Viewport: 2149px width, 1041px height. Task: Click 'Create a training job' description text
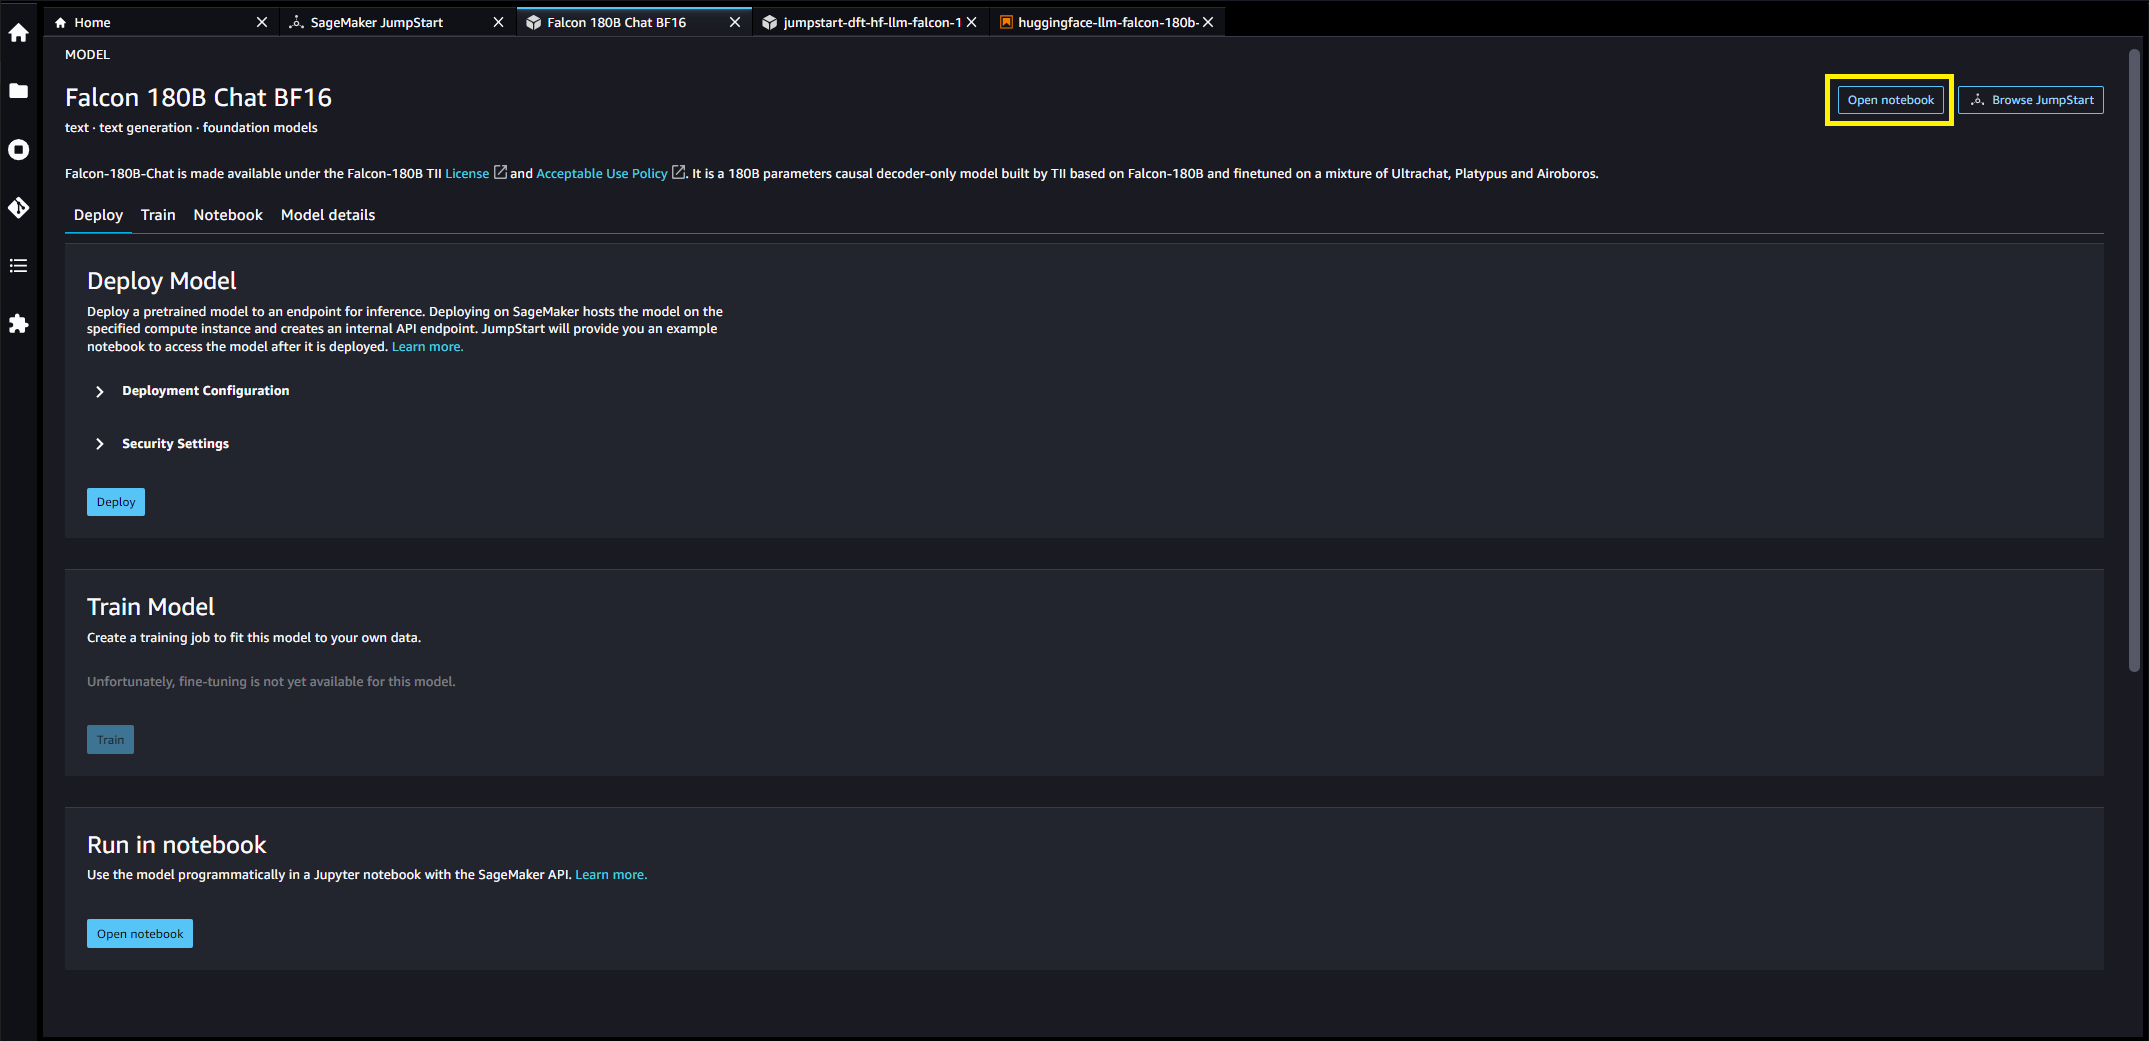click(254, 638)
